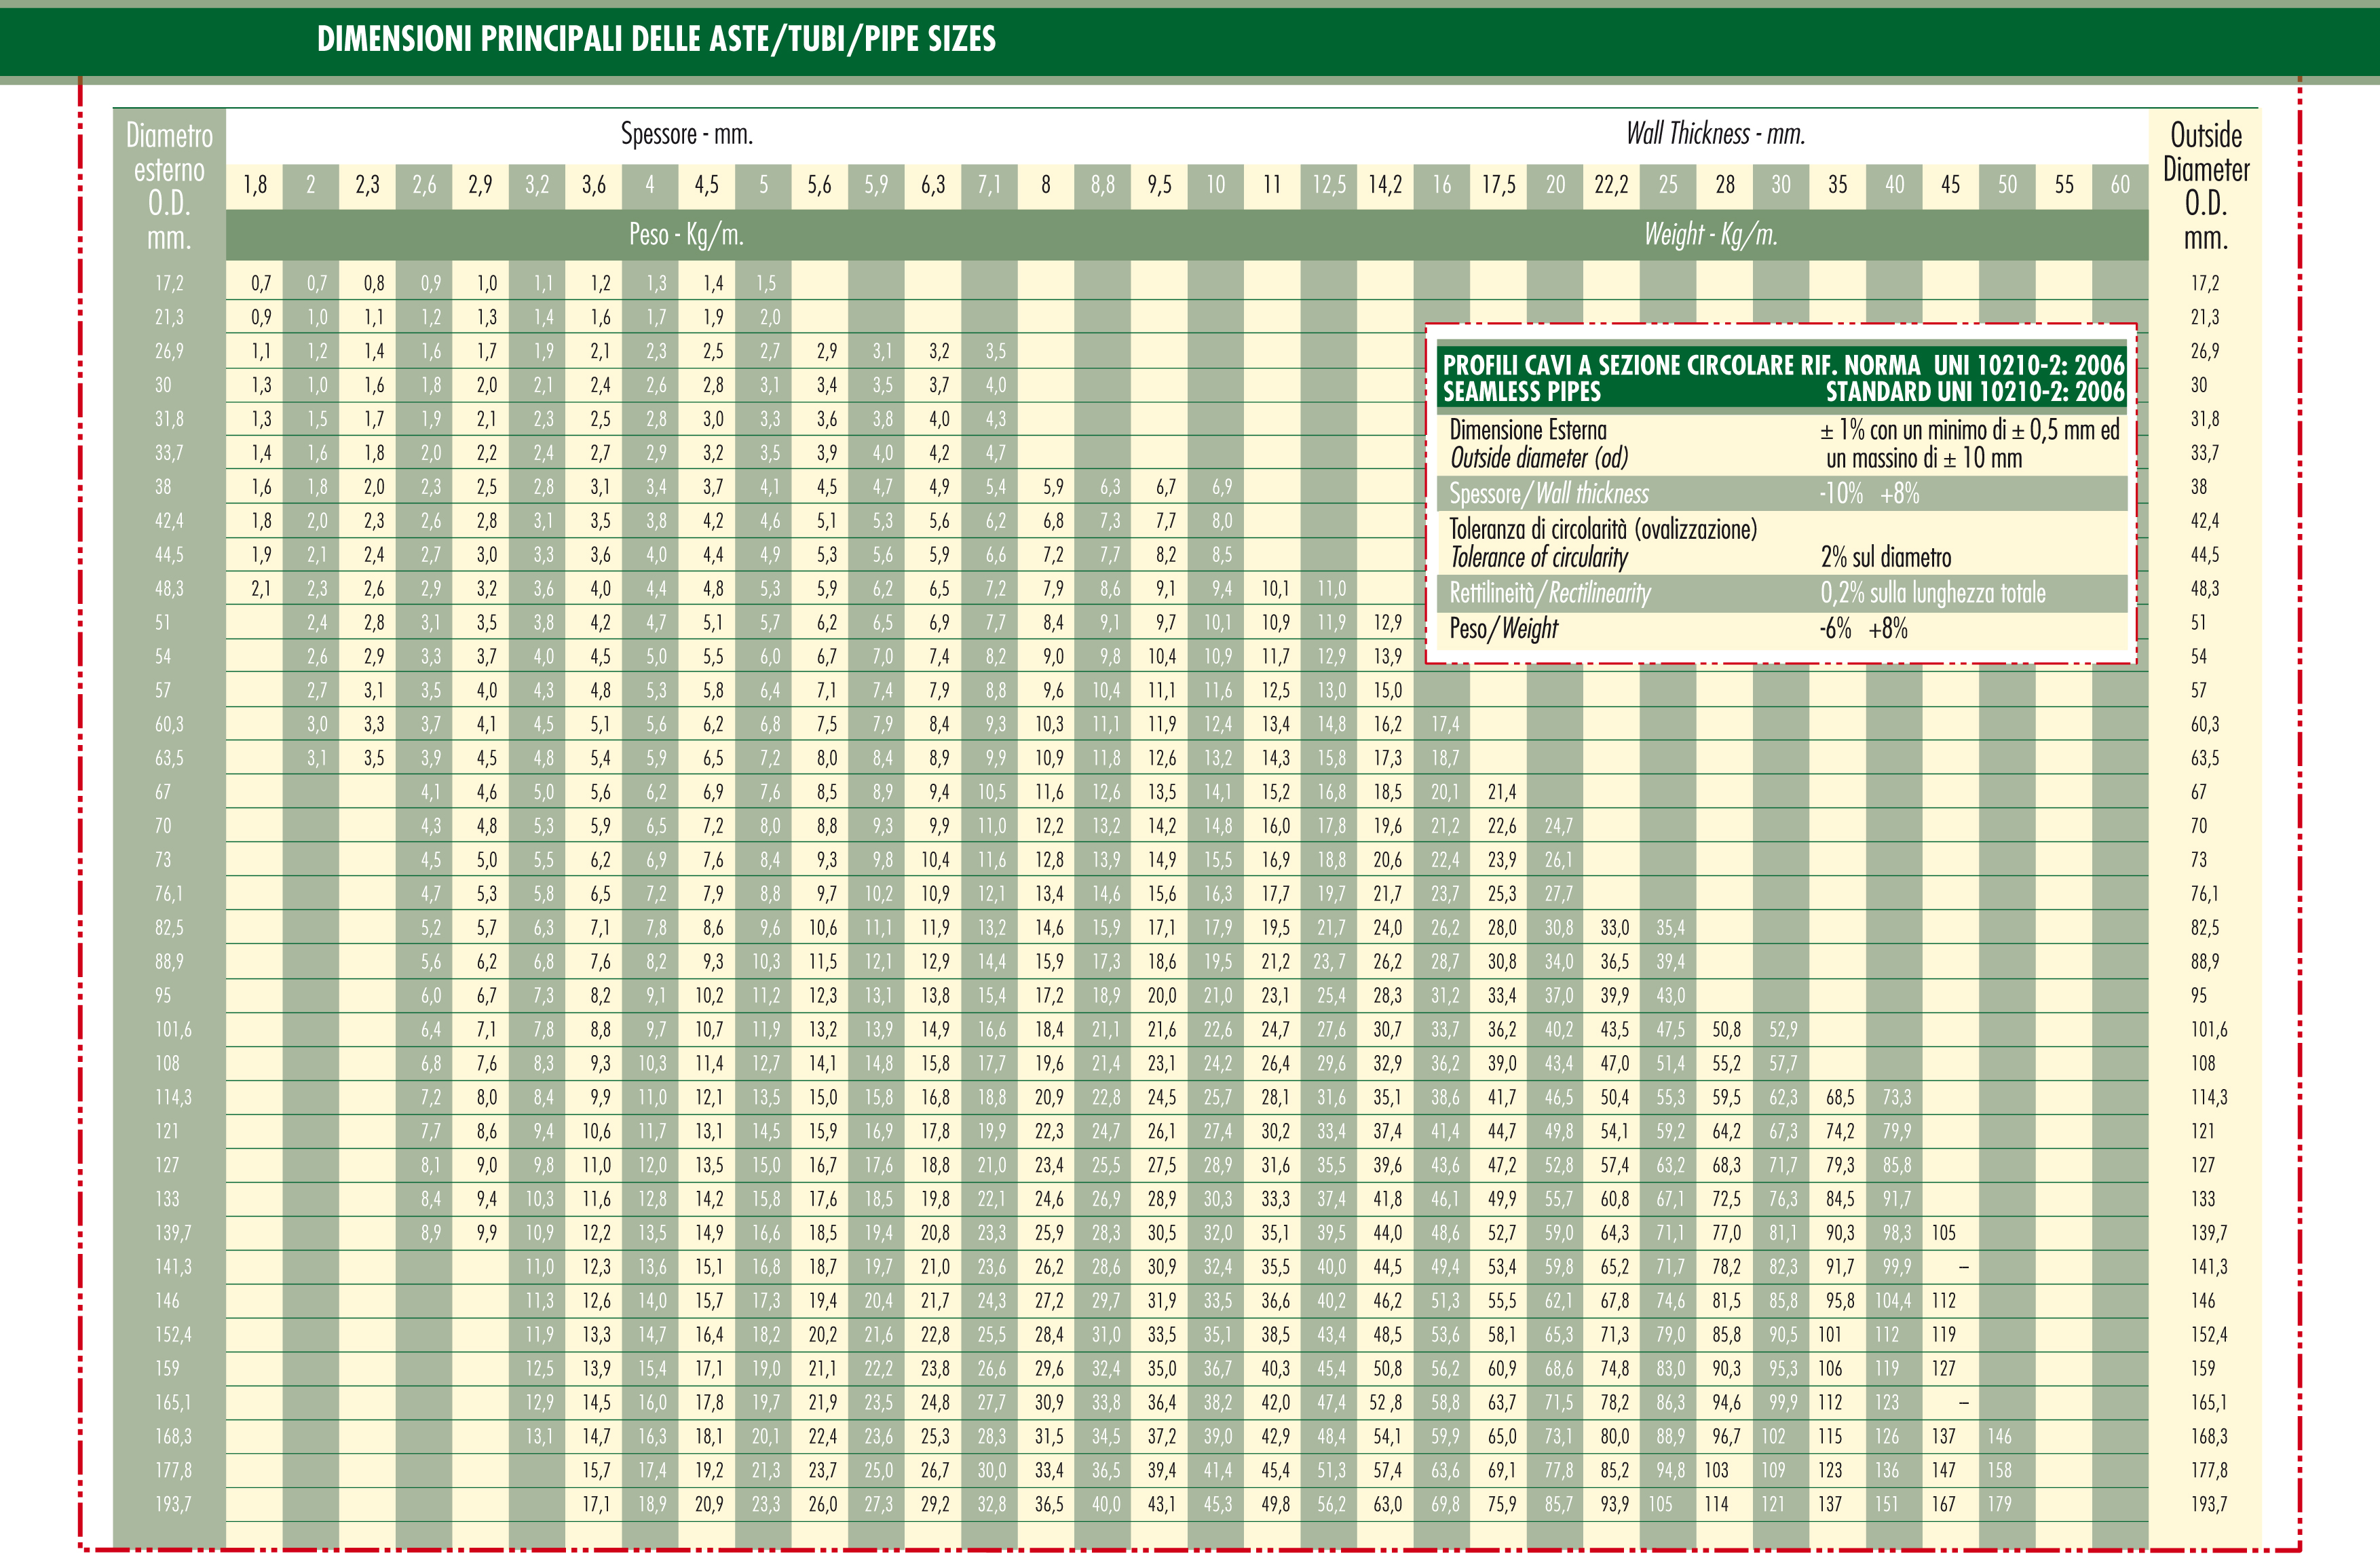
Task: Click the 'Tolerance of circularity' label
Action: (1539, 557)
